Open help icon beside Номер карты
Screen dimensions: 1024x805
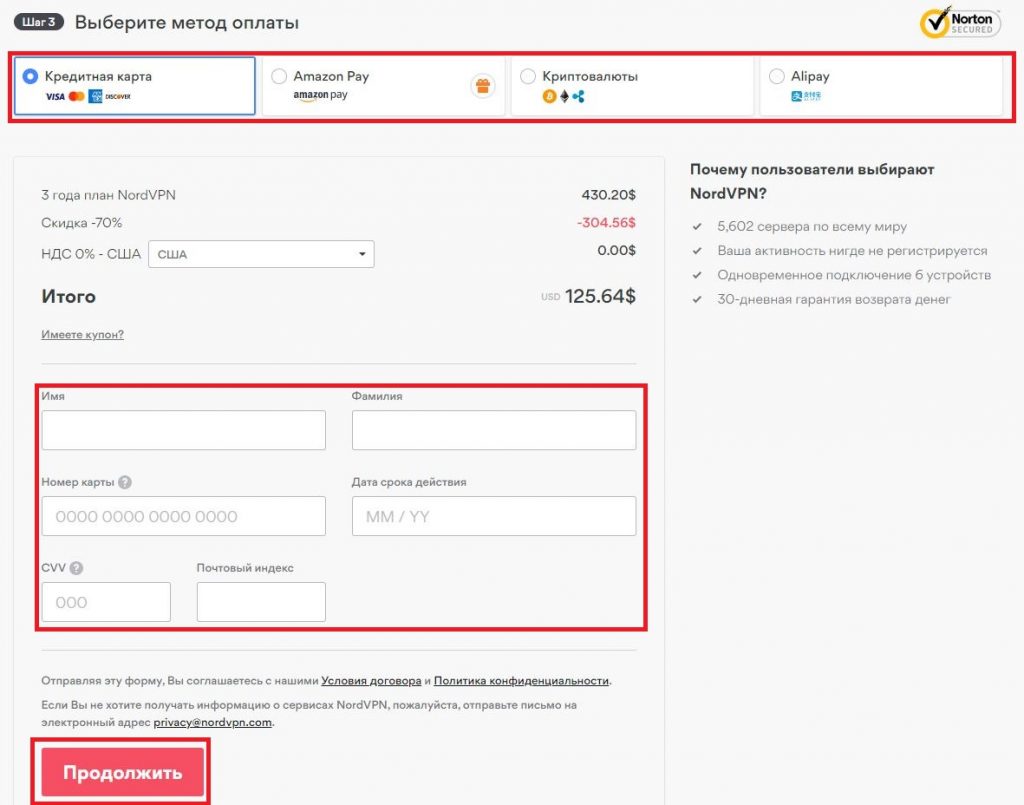tap(125, 482)
